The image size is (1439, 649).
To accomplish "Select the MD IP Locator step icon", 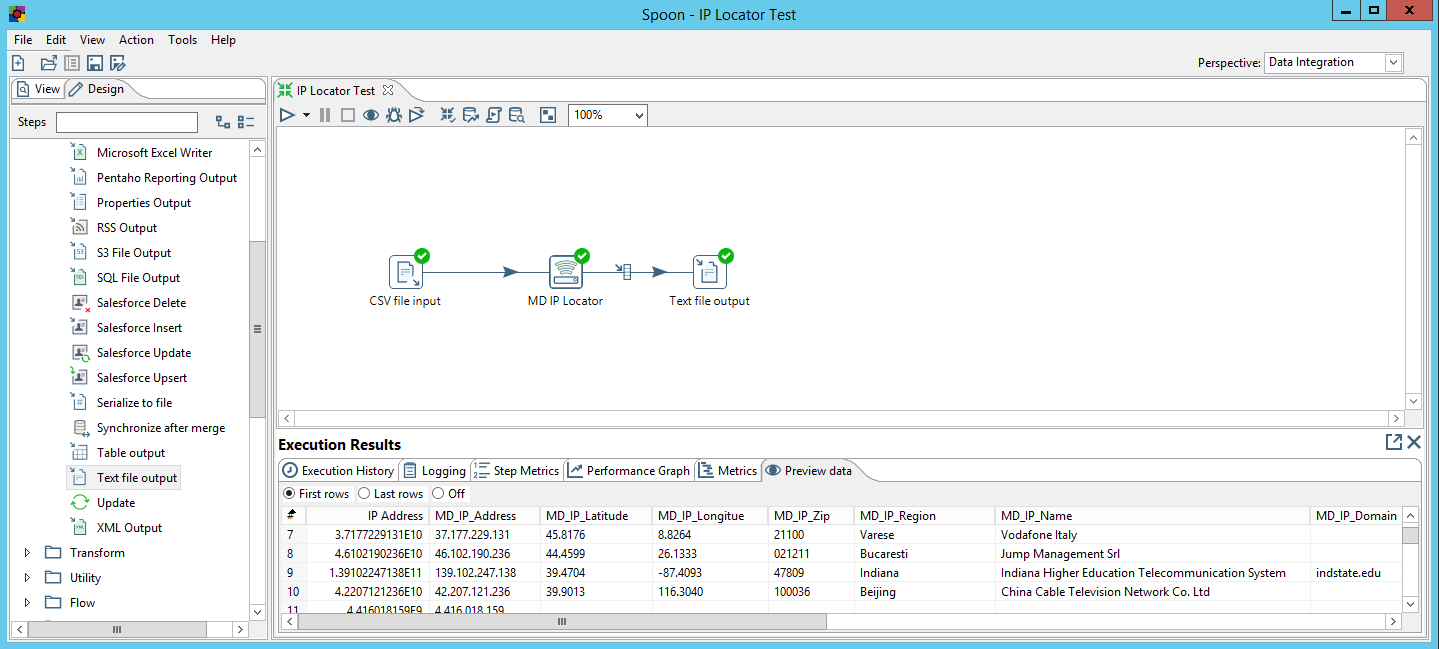I will tap(565, 271).
